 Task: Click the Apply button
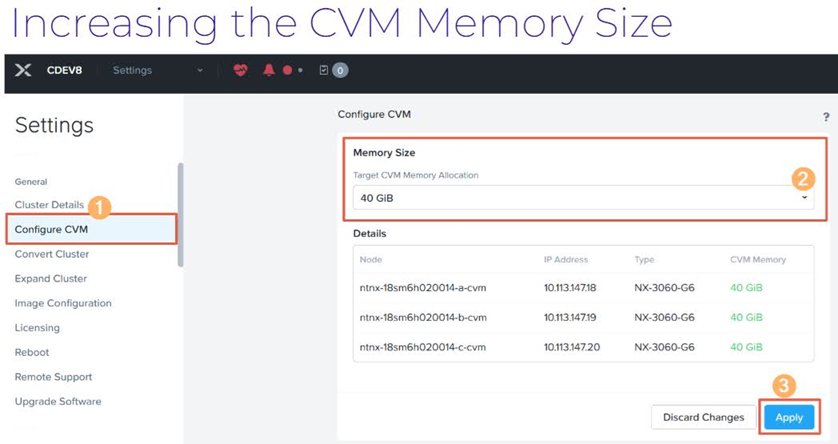click(789, 417)
